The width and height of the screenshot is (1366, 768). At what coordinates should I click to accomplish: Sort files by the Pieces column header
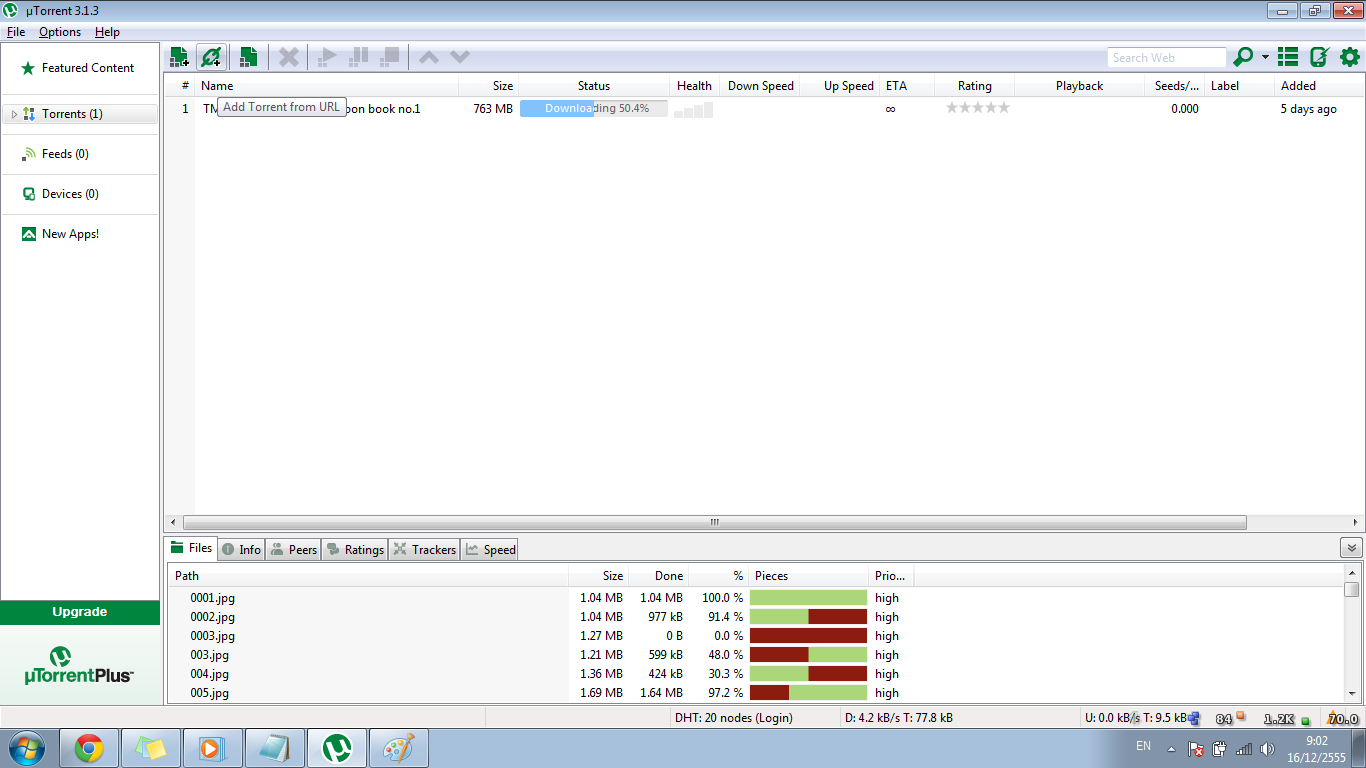click(809, 576)
